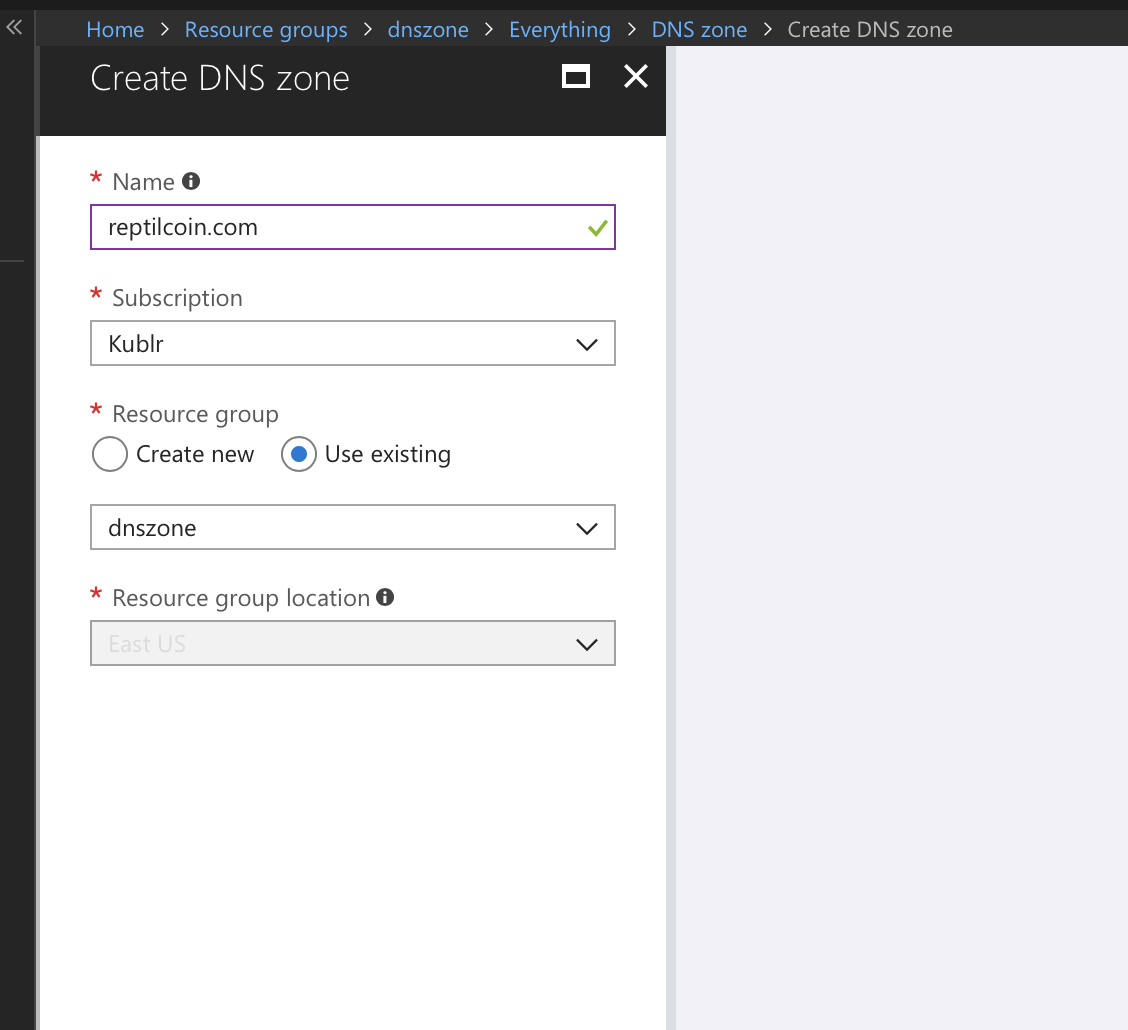Open the East US location dropdown
The height and width of the screenshot is (1030, 1128).
(x=352, y=643)
